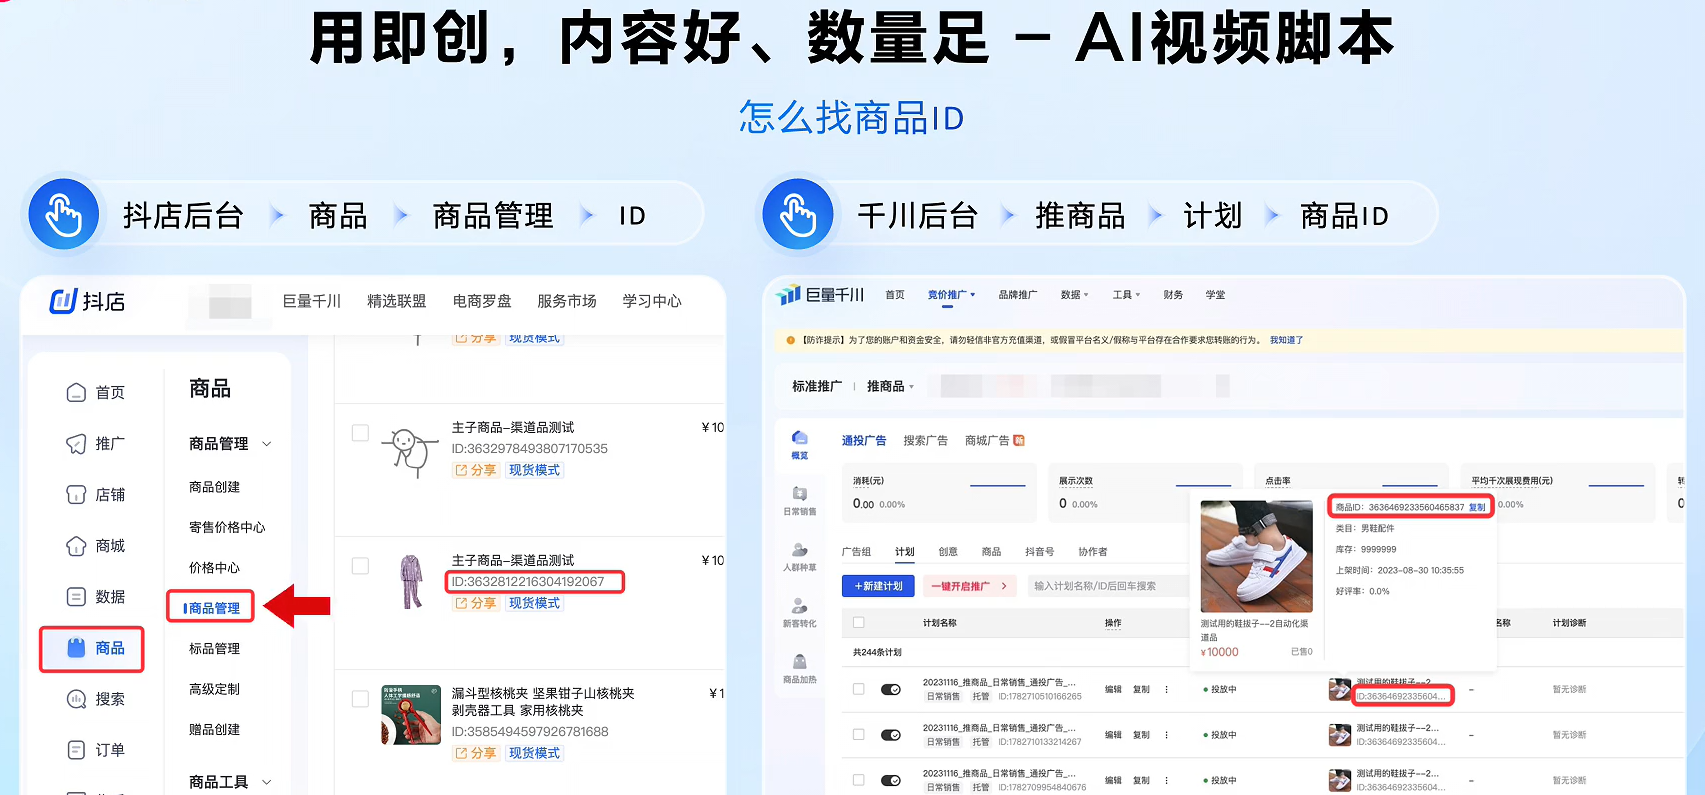Image resolution: width=1705 pixels, height=795 pixels.
Task: Select the 商品 product bag icon
Action: pos(76,648)
